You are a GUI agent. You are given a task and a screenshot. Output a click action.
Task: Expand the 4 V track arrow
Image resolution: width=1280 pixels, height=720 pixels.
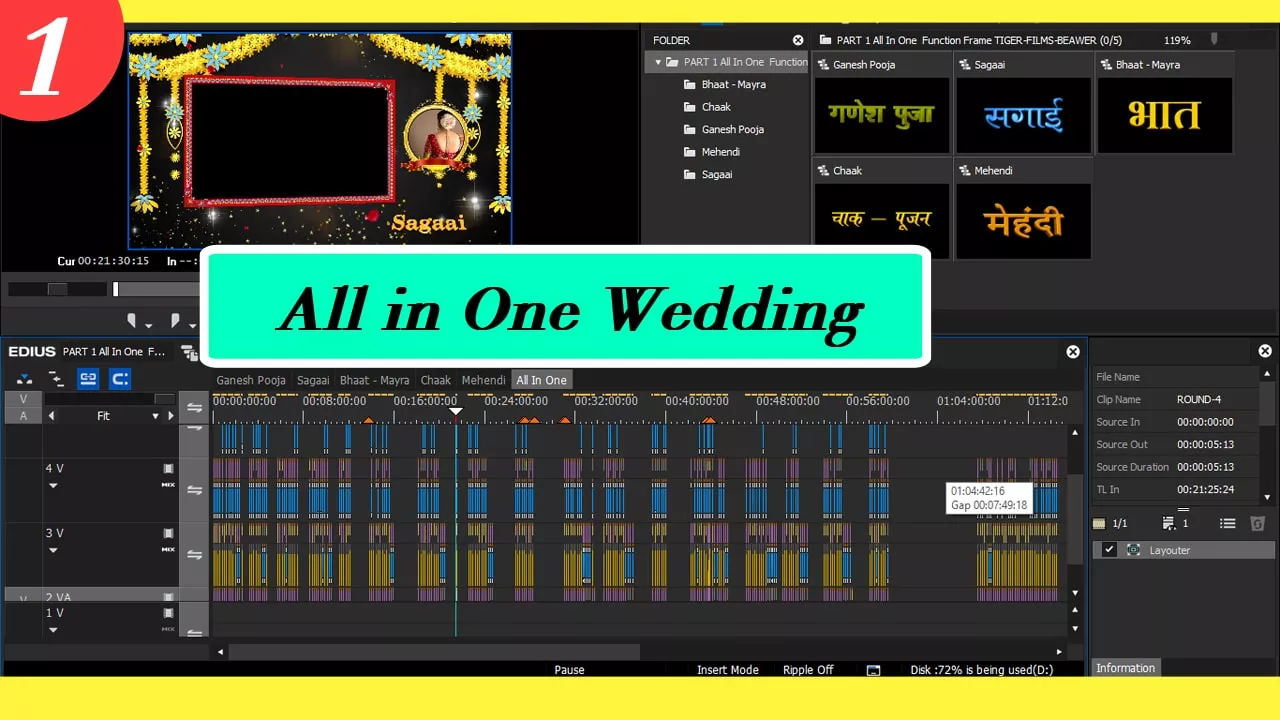coord(53,485)
